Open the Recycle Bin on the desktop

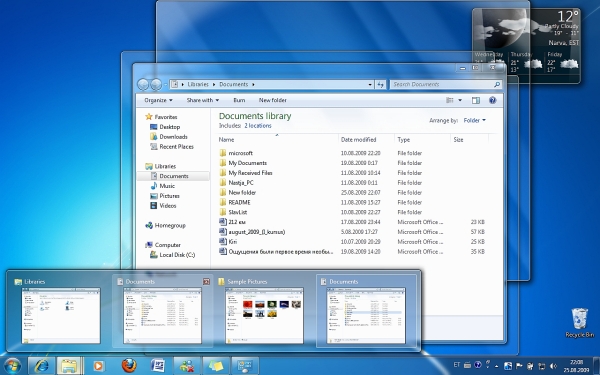579,323
